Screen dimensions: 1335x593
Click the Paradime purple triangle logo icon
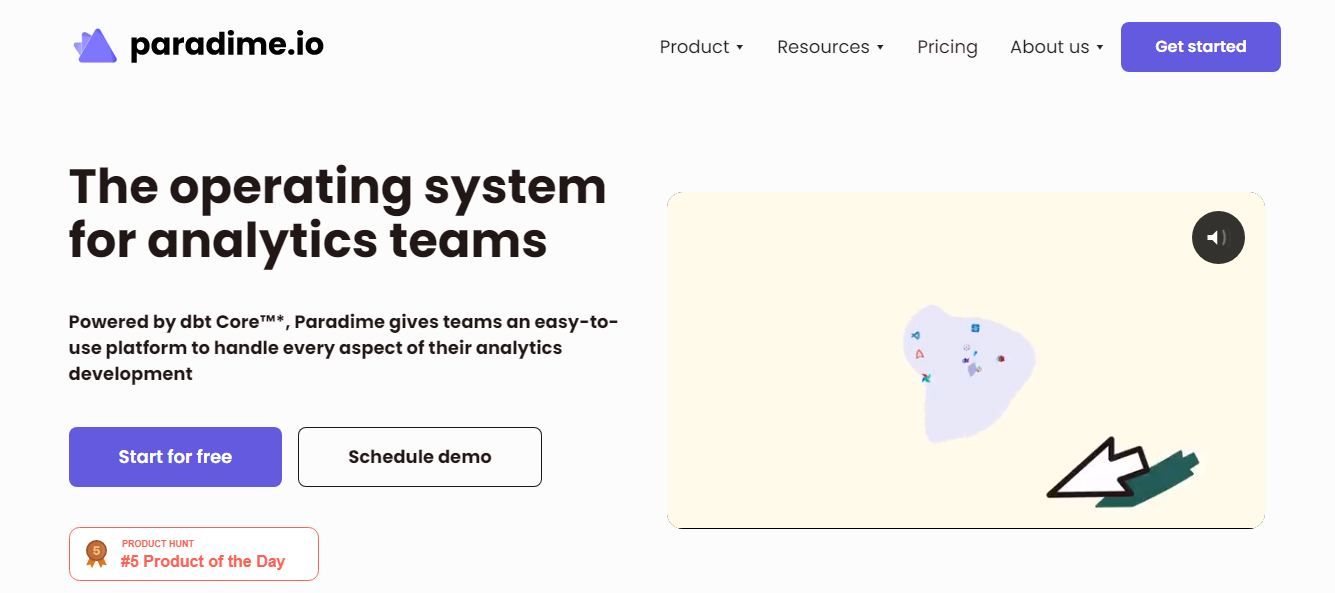(96, 46)
